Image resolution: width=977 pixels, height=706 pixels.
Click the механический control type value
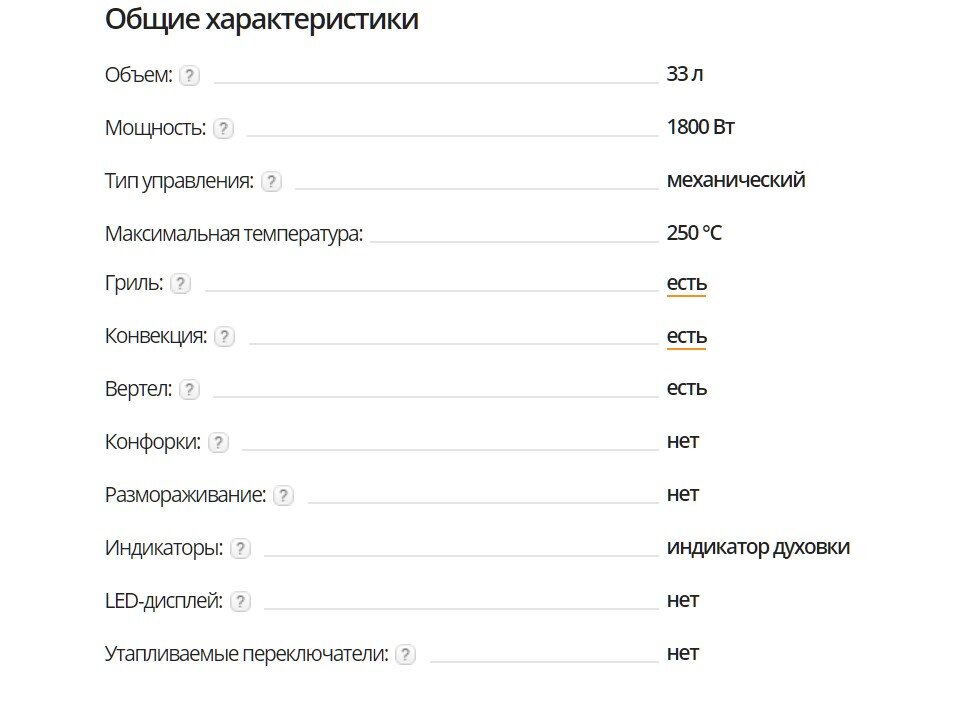pos(736,180)
